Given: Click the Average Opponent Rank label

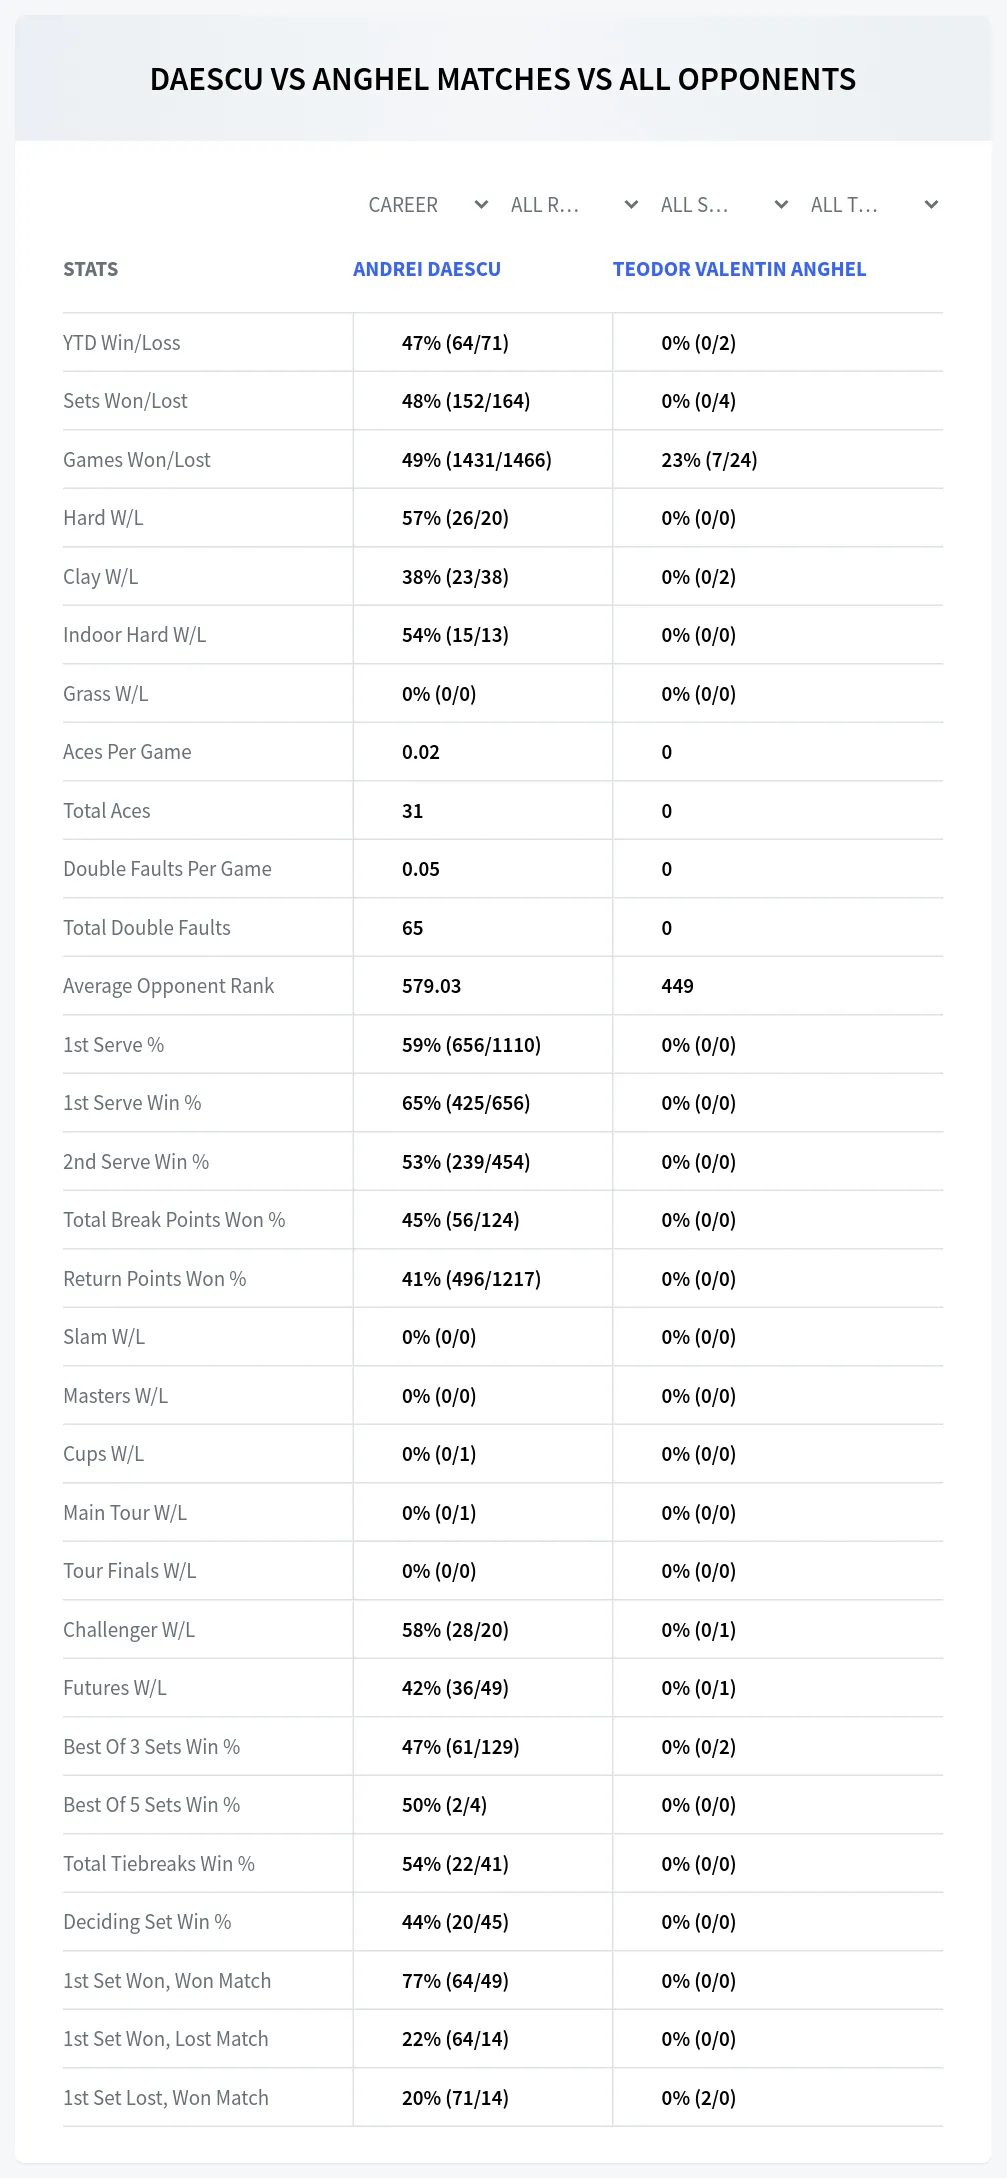Looking at the screenshot, I should pos(168,986).
